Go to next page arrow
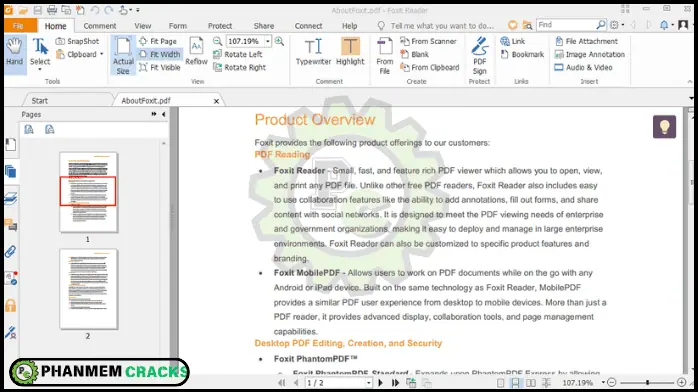This screenshot has width=698, height=392. point(381,383)
